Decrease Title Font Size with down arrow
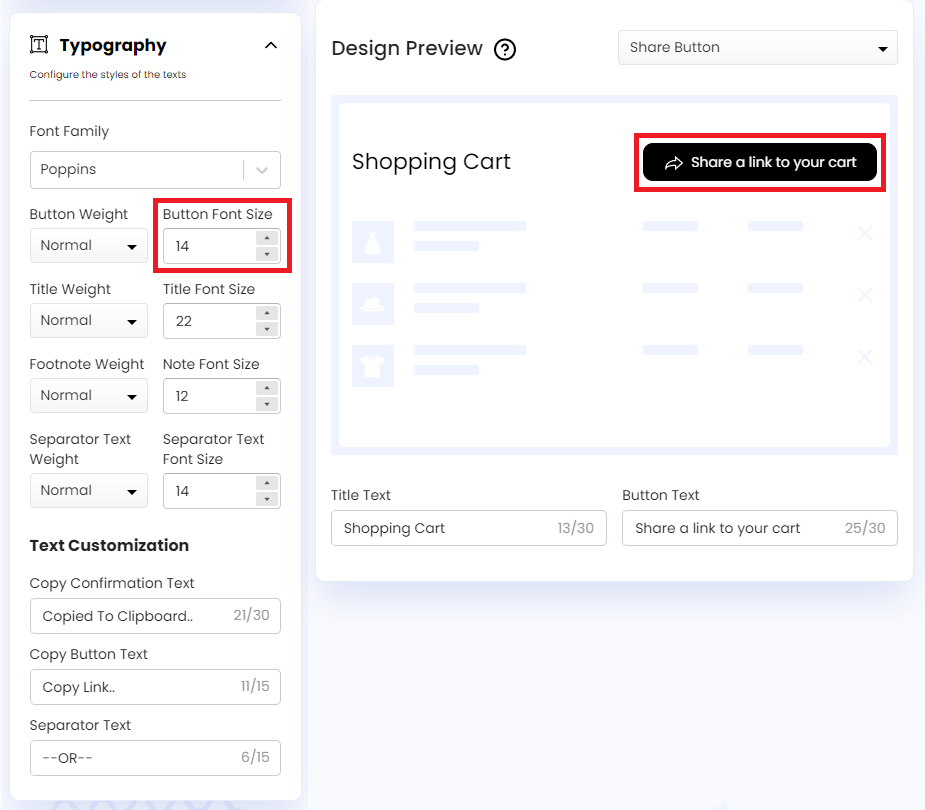The height and width of the screenshot is (810, 925). (266, 329)
